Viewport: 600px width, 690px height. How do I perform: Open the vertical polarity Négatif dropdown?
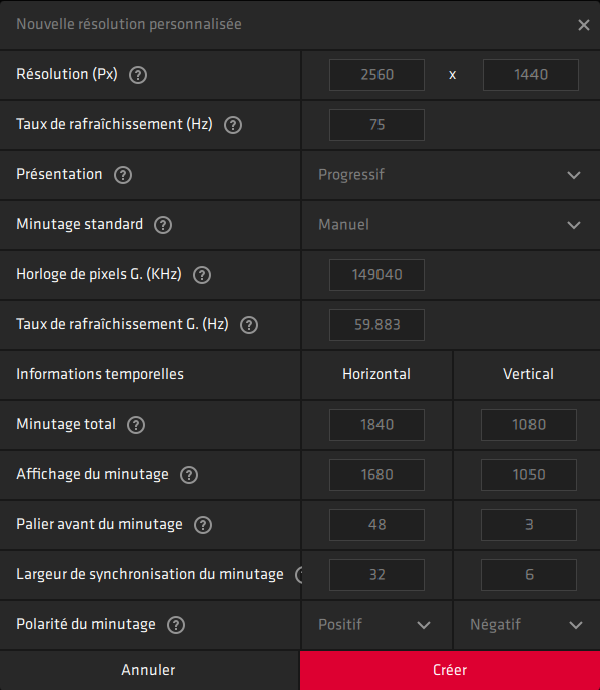point(526,625)
